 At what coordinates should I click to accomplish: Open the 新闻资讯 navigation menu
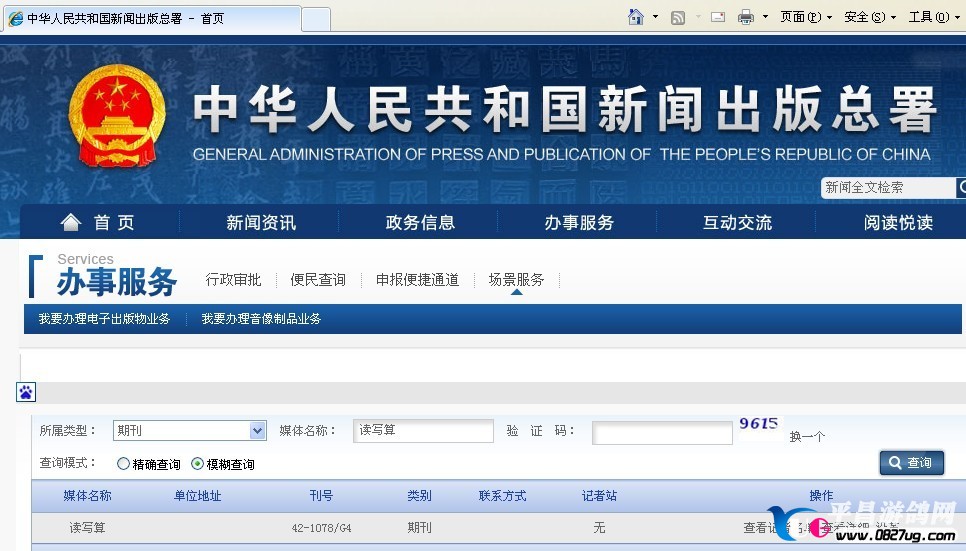tap(261, 222)
